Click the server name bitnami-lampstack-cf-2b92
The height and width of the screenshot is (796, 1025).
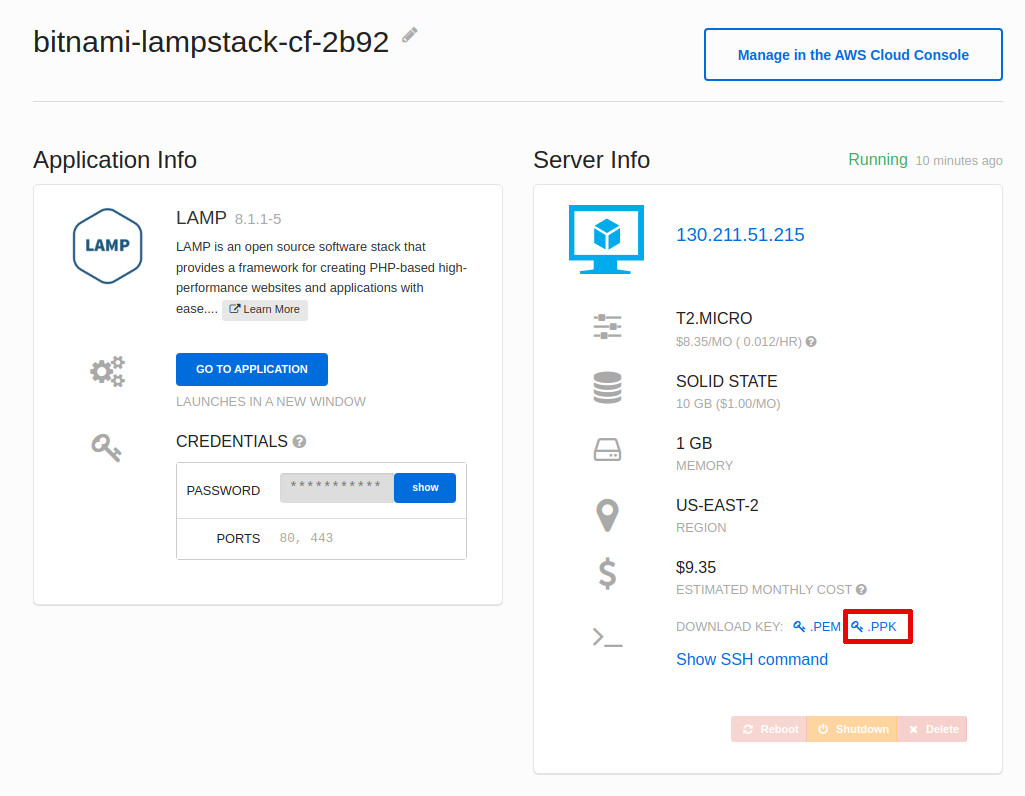(x=211, y=42)
